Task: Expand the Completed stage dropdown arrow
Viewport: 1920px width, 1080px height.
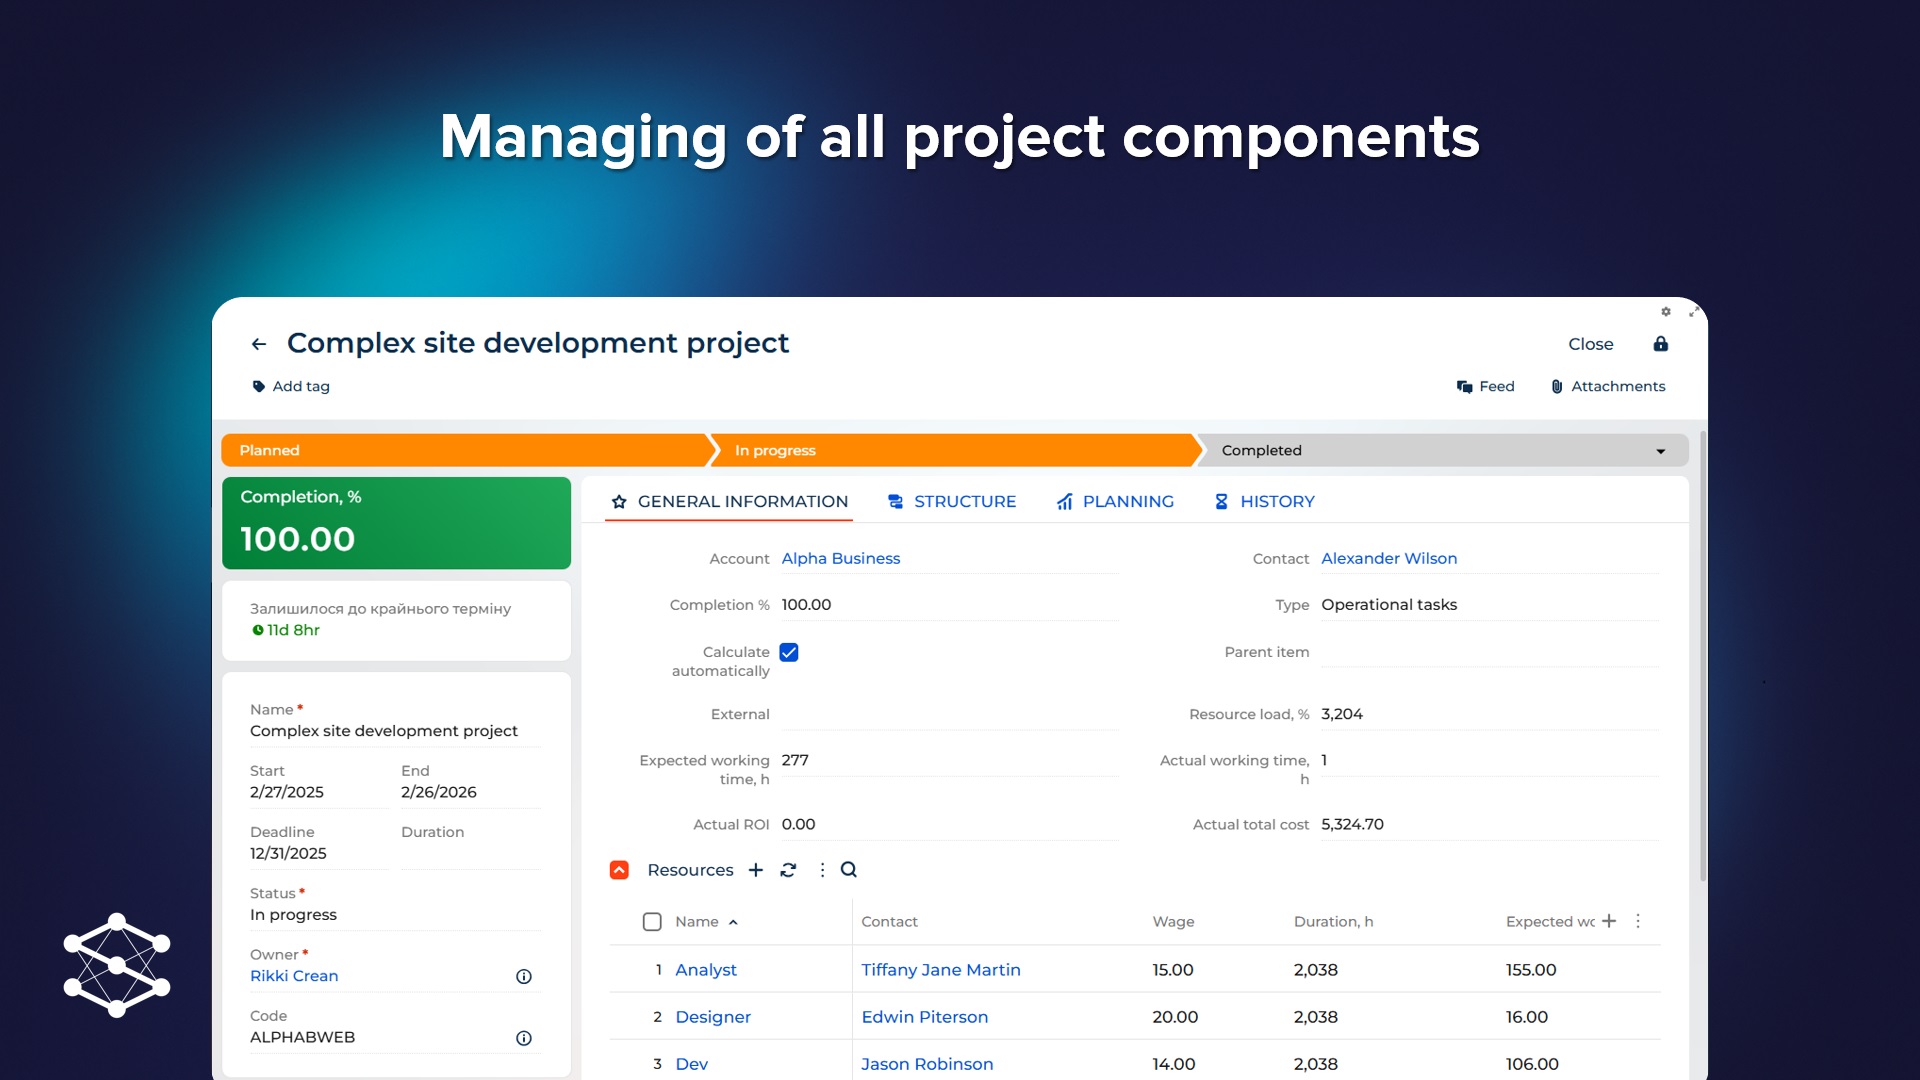Action: 1660,451
